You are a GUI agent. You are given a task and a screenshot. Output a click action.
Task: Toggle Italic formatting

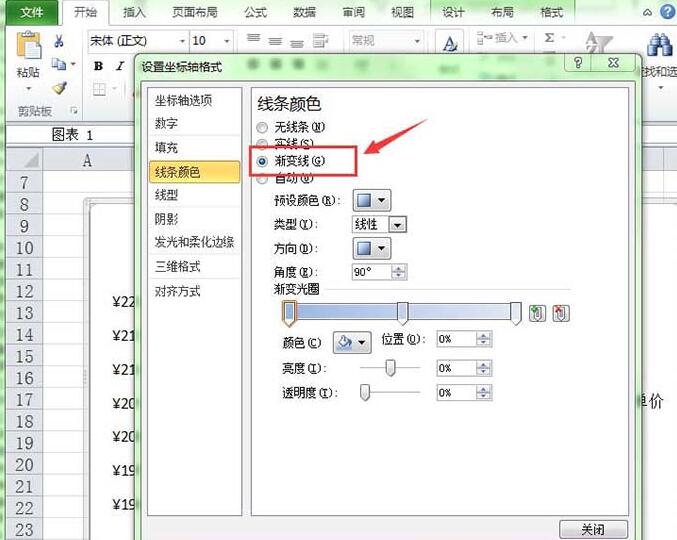(x=120, y=66)
